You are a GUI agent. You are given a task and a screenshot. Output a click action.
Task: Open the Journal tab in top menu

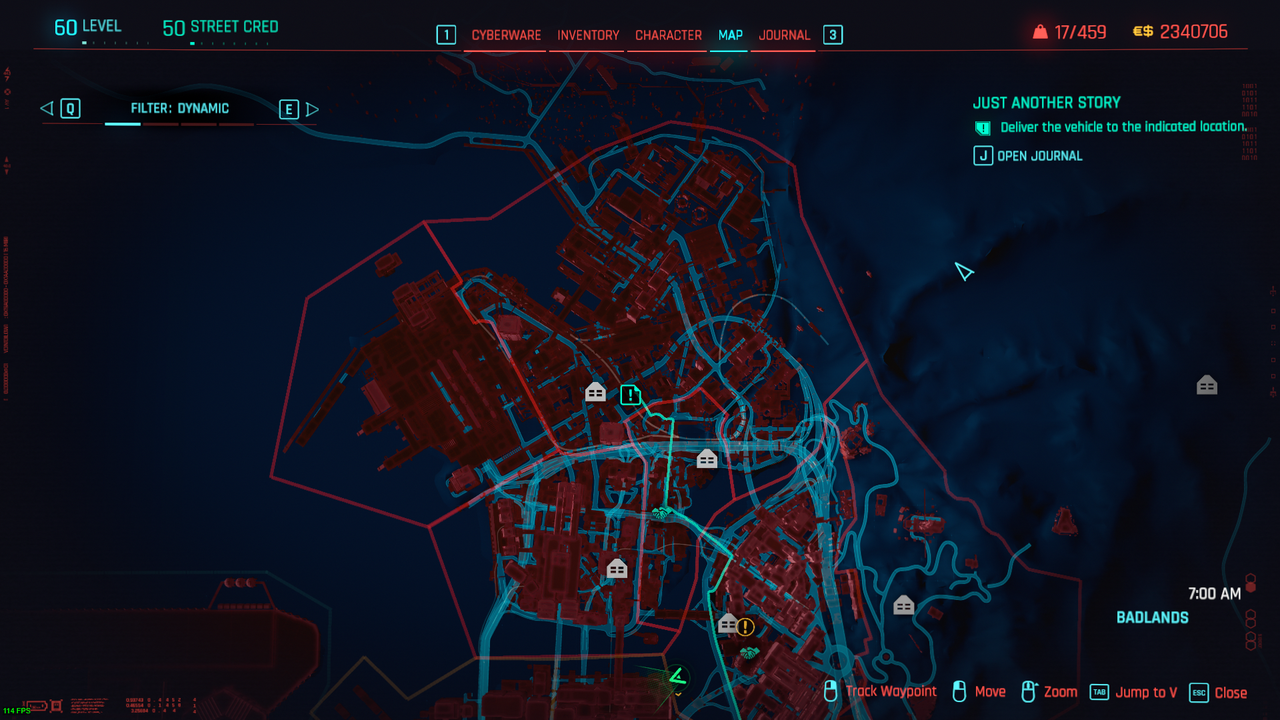point(784,35)
